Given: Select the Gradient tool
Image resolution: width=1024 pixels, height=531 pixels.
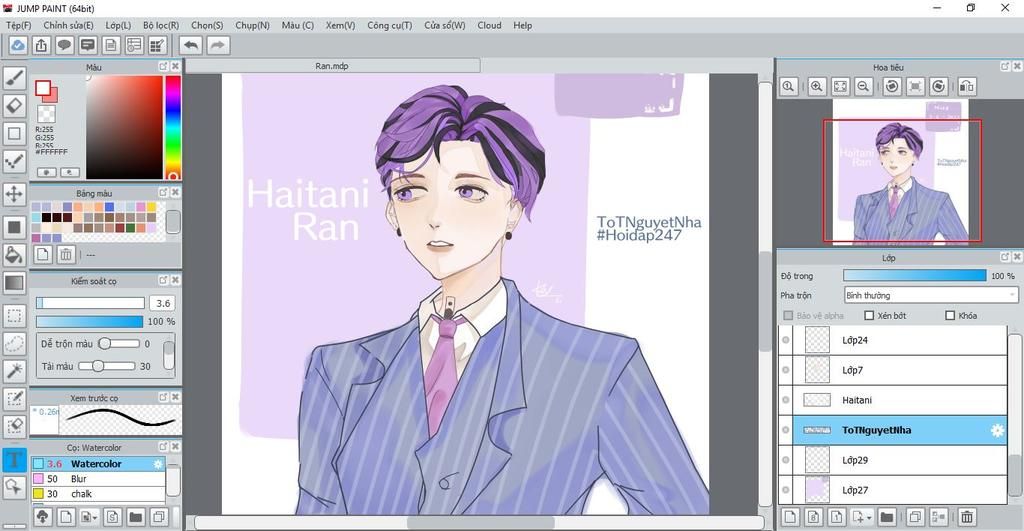Looking at the screenshot, I should pyautogui.click(x=14, y=283).
